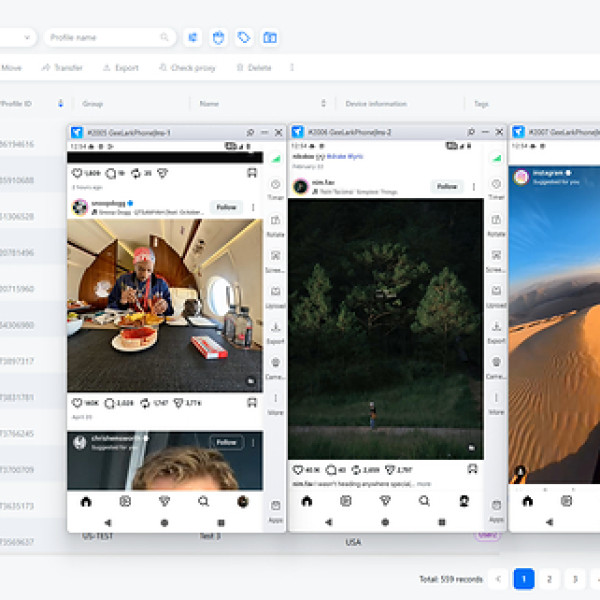Viewport: 600px width, 600px height.
Task: Click the Upload icon in phone-1 sidebar
Action: pos(276,292)
